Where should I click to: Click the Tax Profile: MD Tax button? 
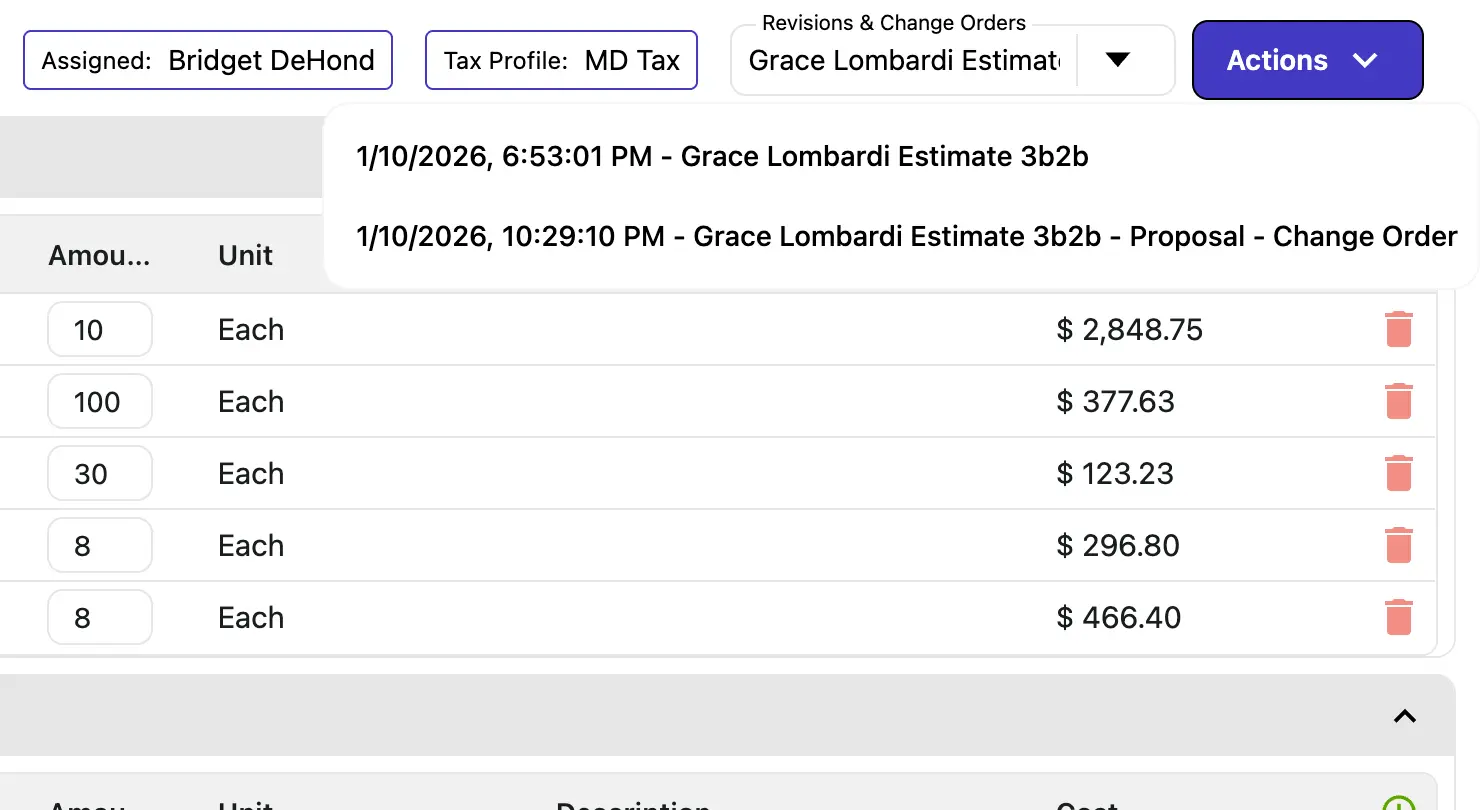coord(560,60)
